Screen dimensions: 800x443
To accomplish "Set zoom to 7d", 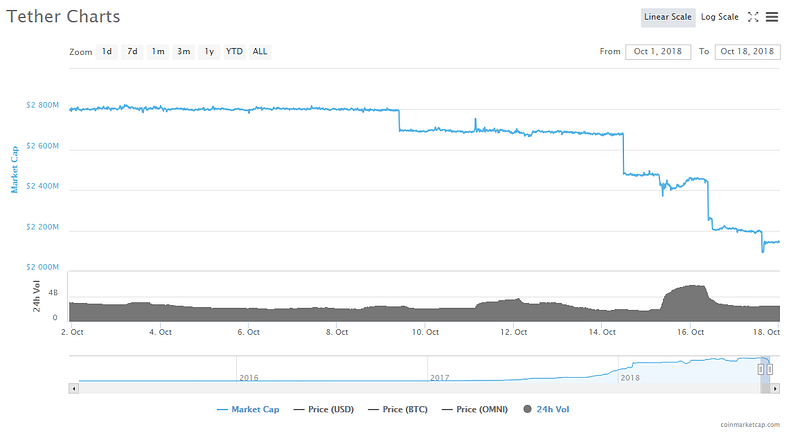I will [x=132, y=52].
